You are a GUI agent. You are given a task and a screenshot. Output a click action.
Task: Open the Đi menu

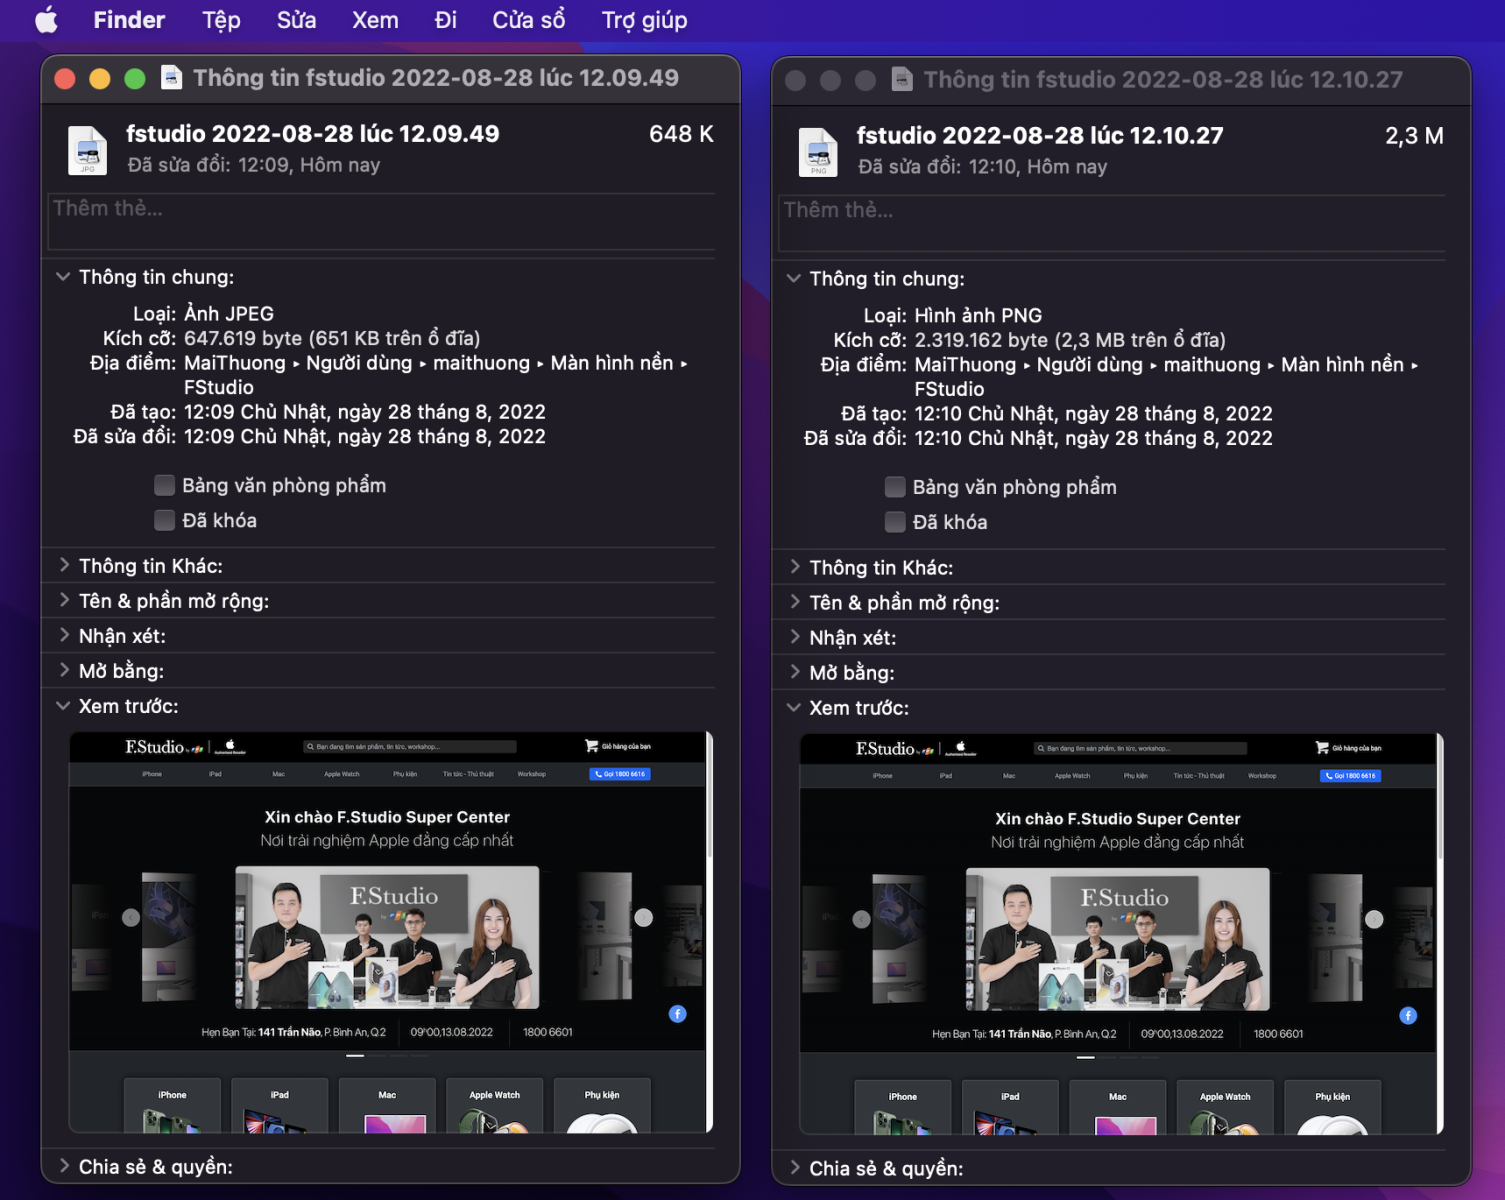(446, 20)
